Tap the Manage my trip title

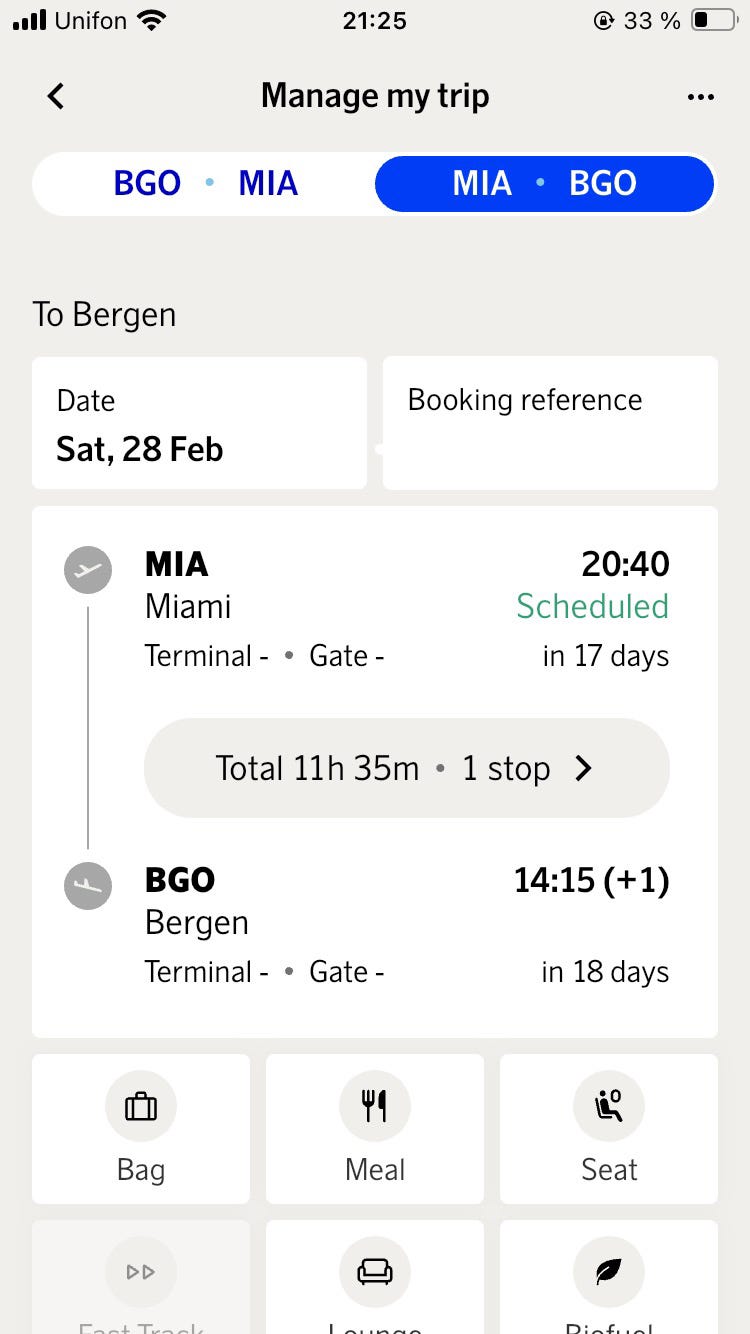click(x=375, y=96)
